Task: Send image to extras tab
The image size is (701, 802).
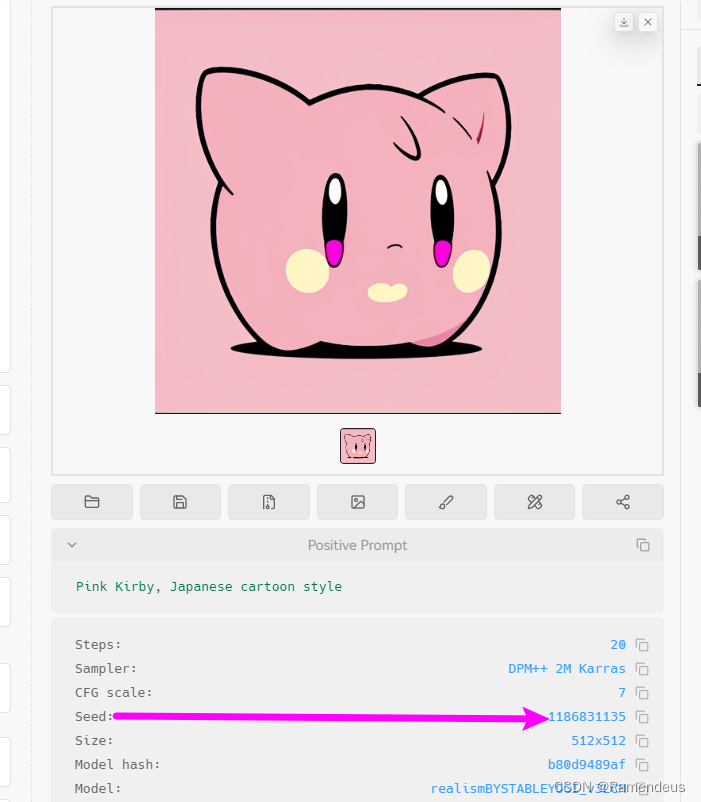Action: pos(534,502)
